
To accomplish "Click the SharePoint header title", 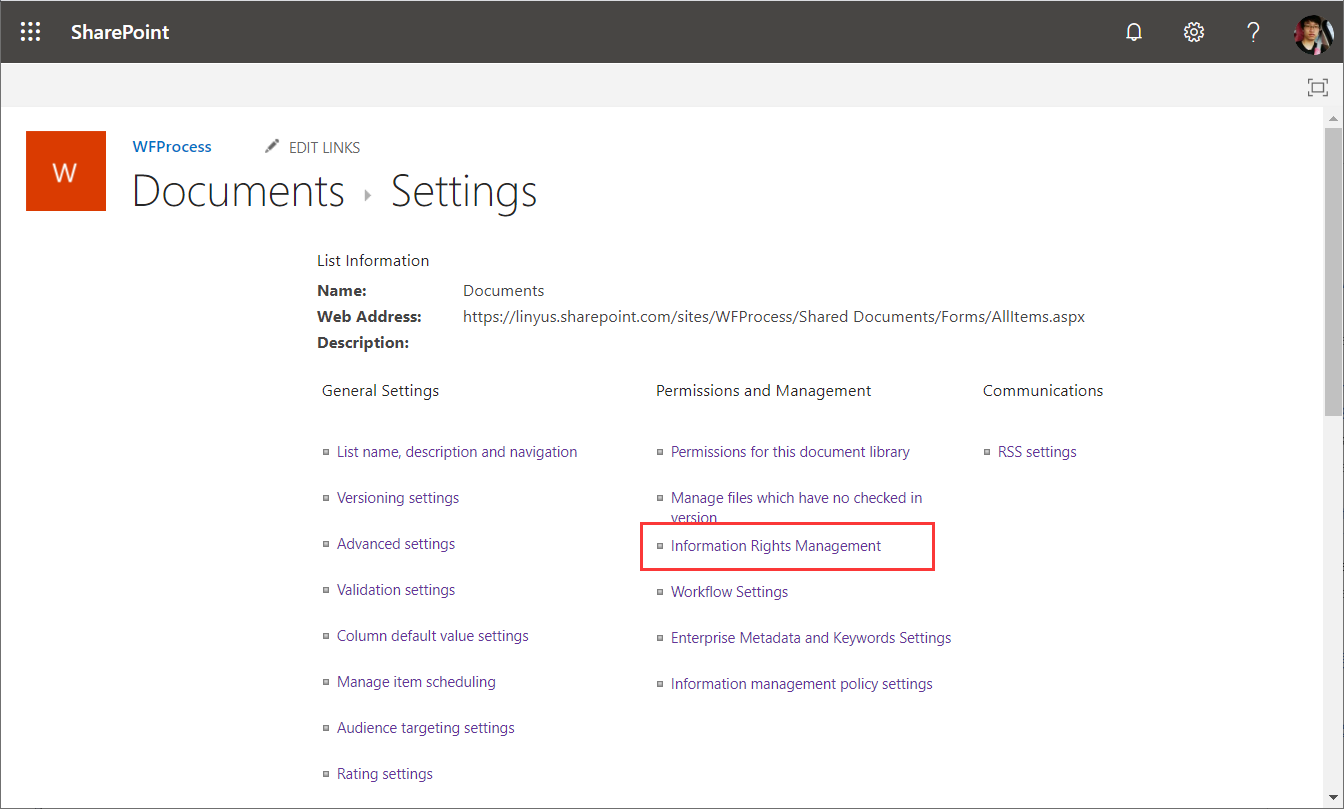I will coord(120,32).
